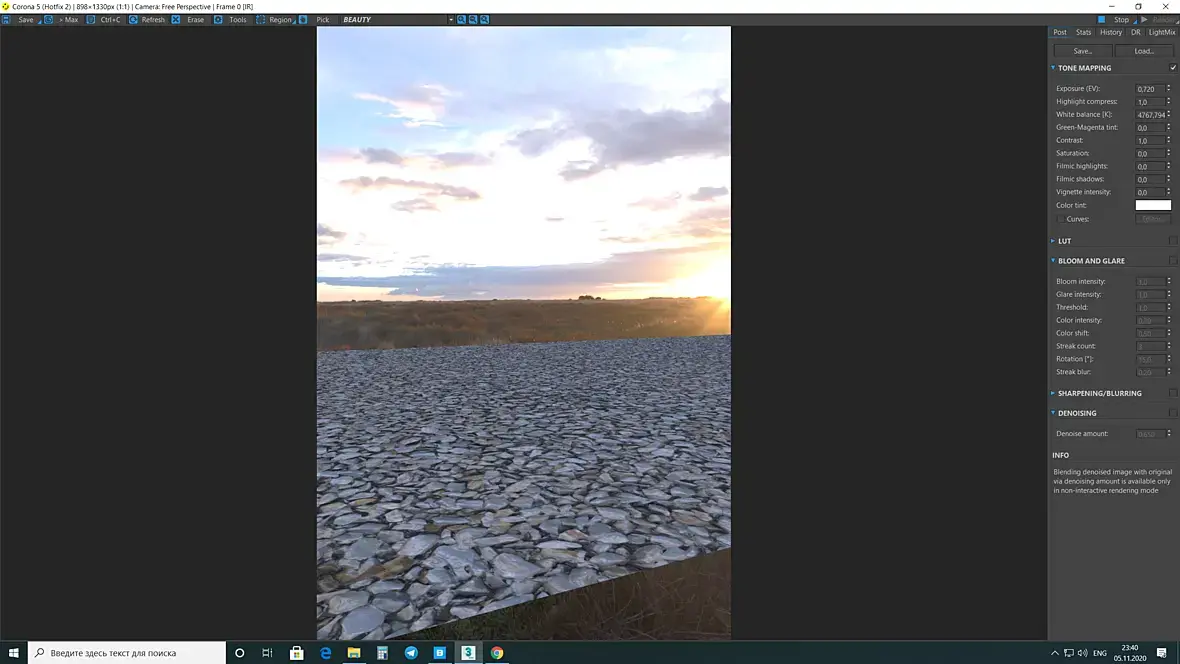This screenshot has height=664, width=1180.
Task: Click the Save render toolbar button
Action: (20, 20)
